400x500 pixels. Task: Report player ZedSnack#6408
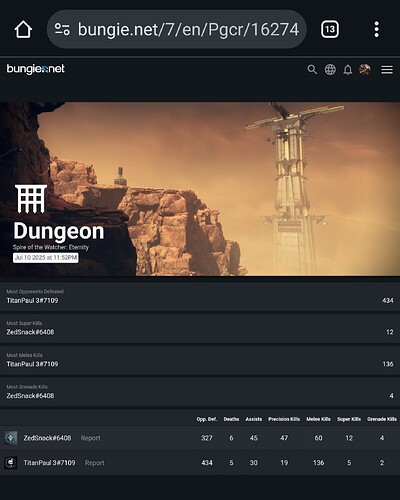(90, 438)
